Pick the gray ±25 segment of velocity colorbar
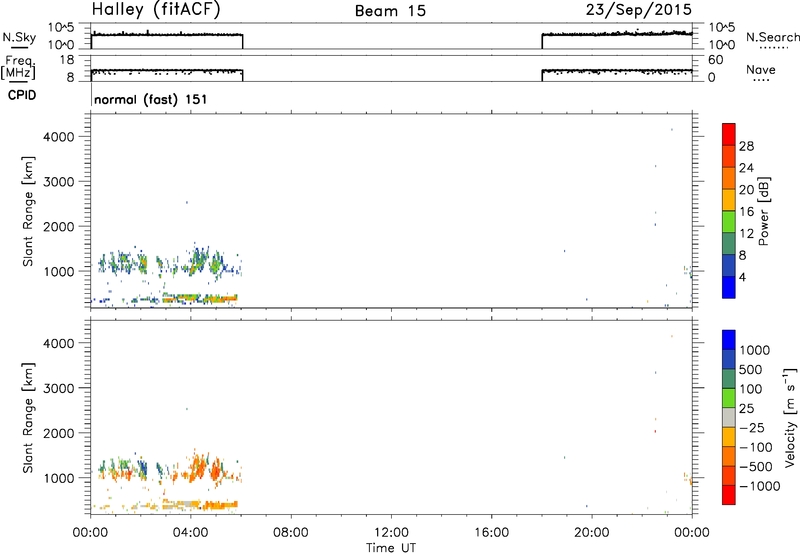 click(729, 418)
